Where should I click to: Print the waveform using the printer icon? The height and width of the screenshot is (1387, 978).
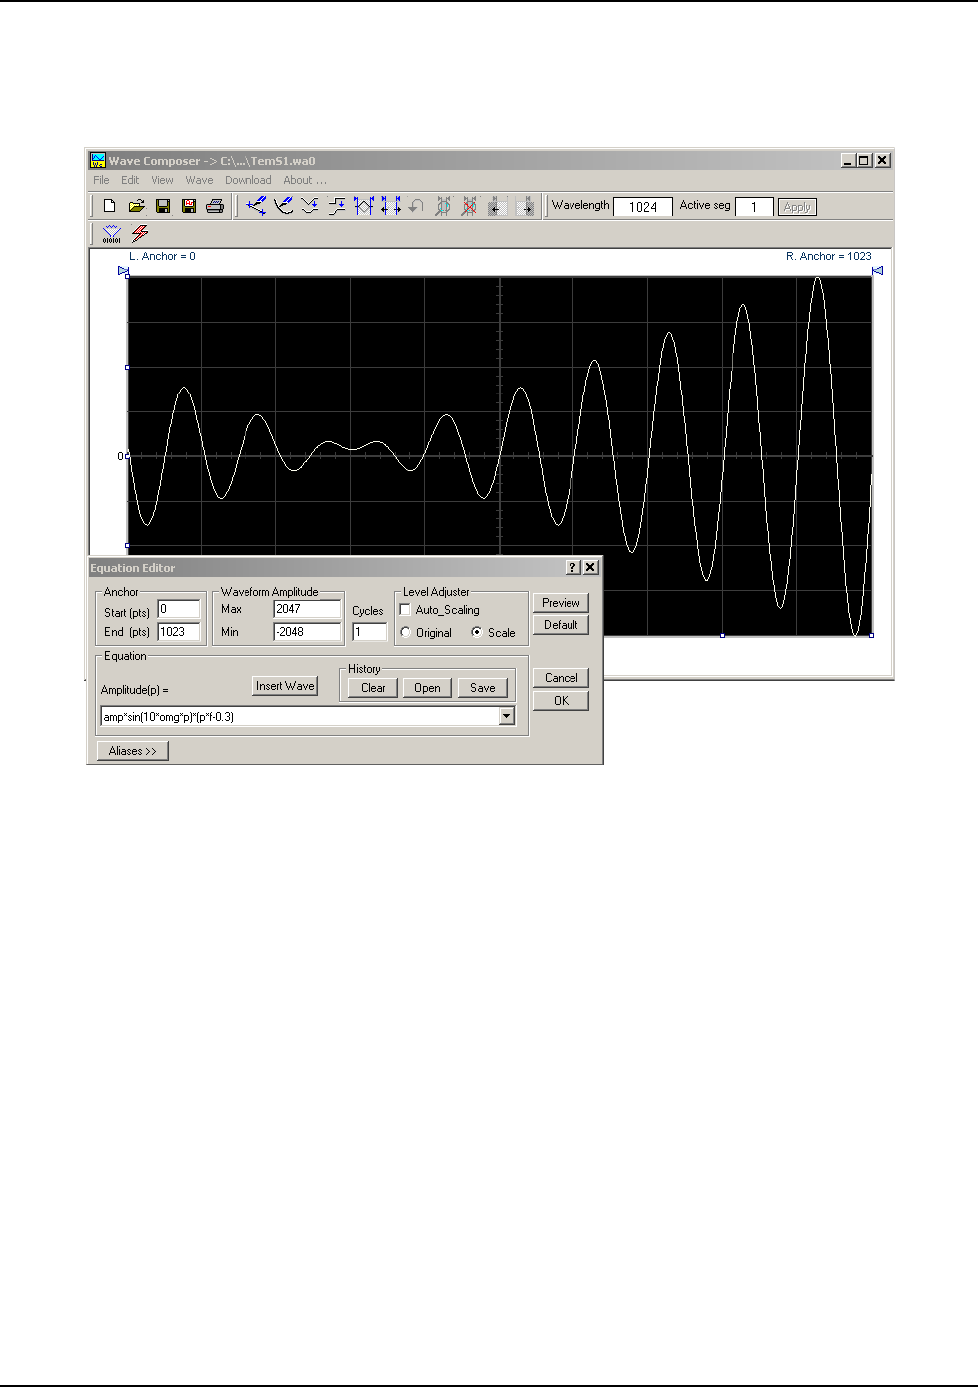tap(215, 206)
